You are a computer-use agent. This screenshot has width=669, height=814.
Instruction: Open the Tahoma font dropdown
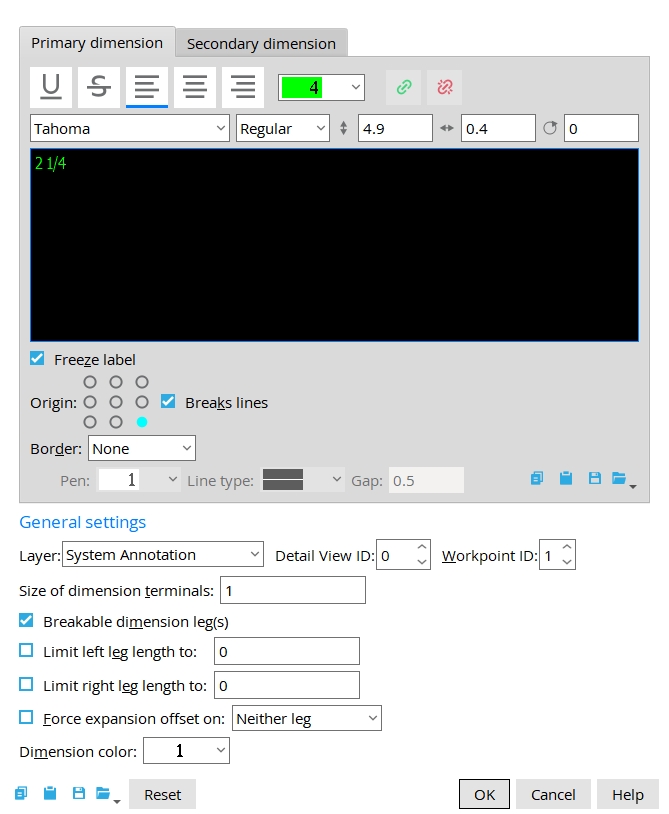130,129
